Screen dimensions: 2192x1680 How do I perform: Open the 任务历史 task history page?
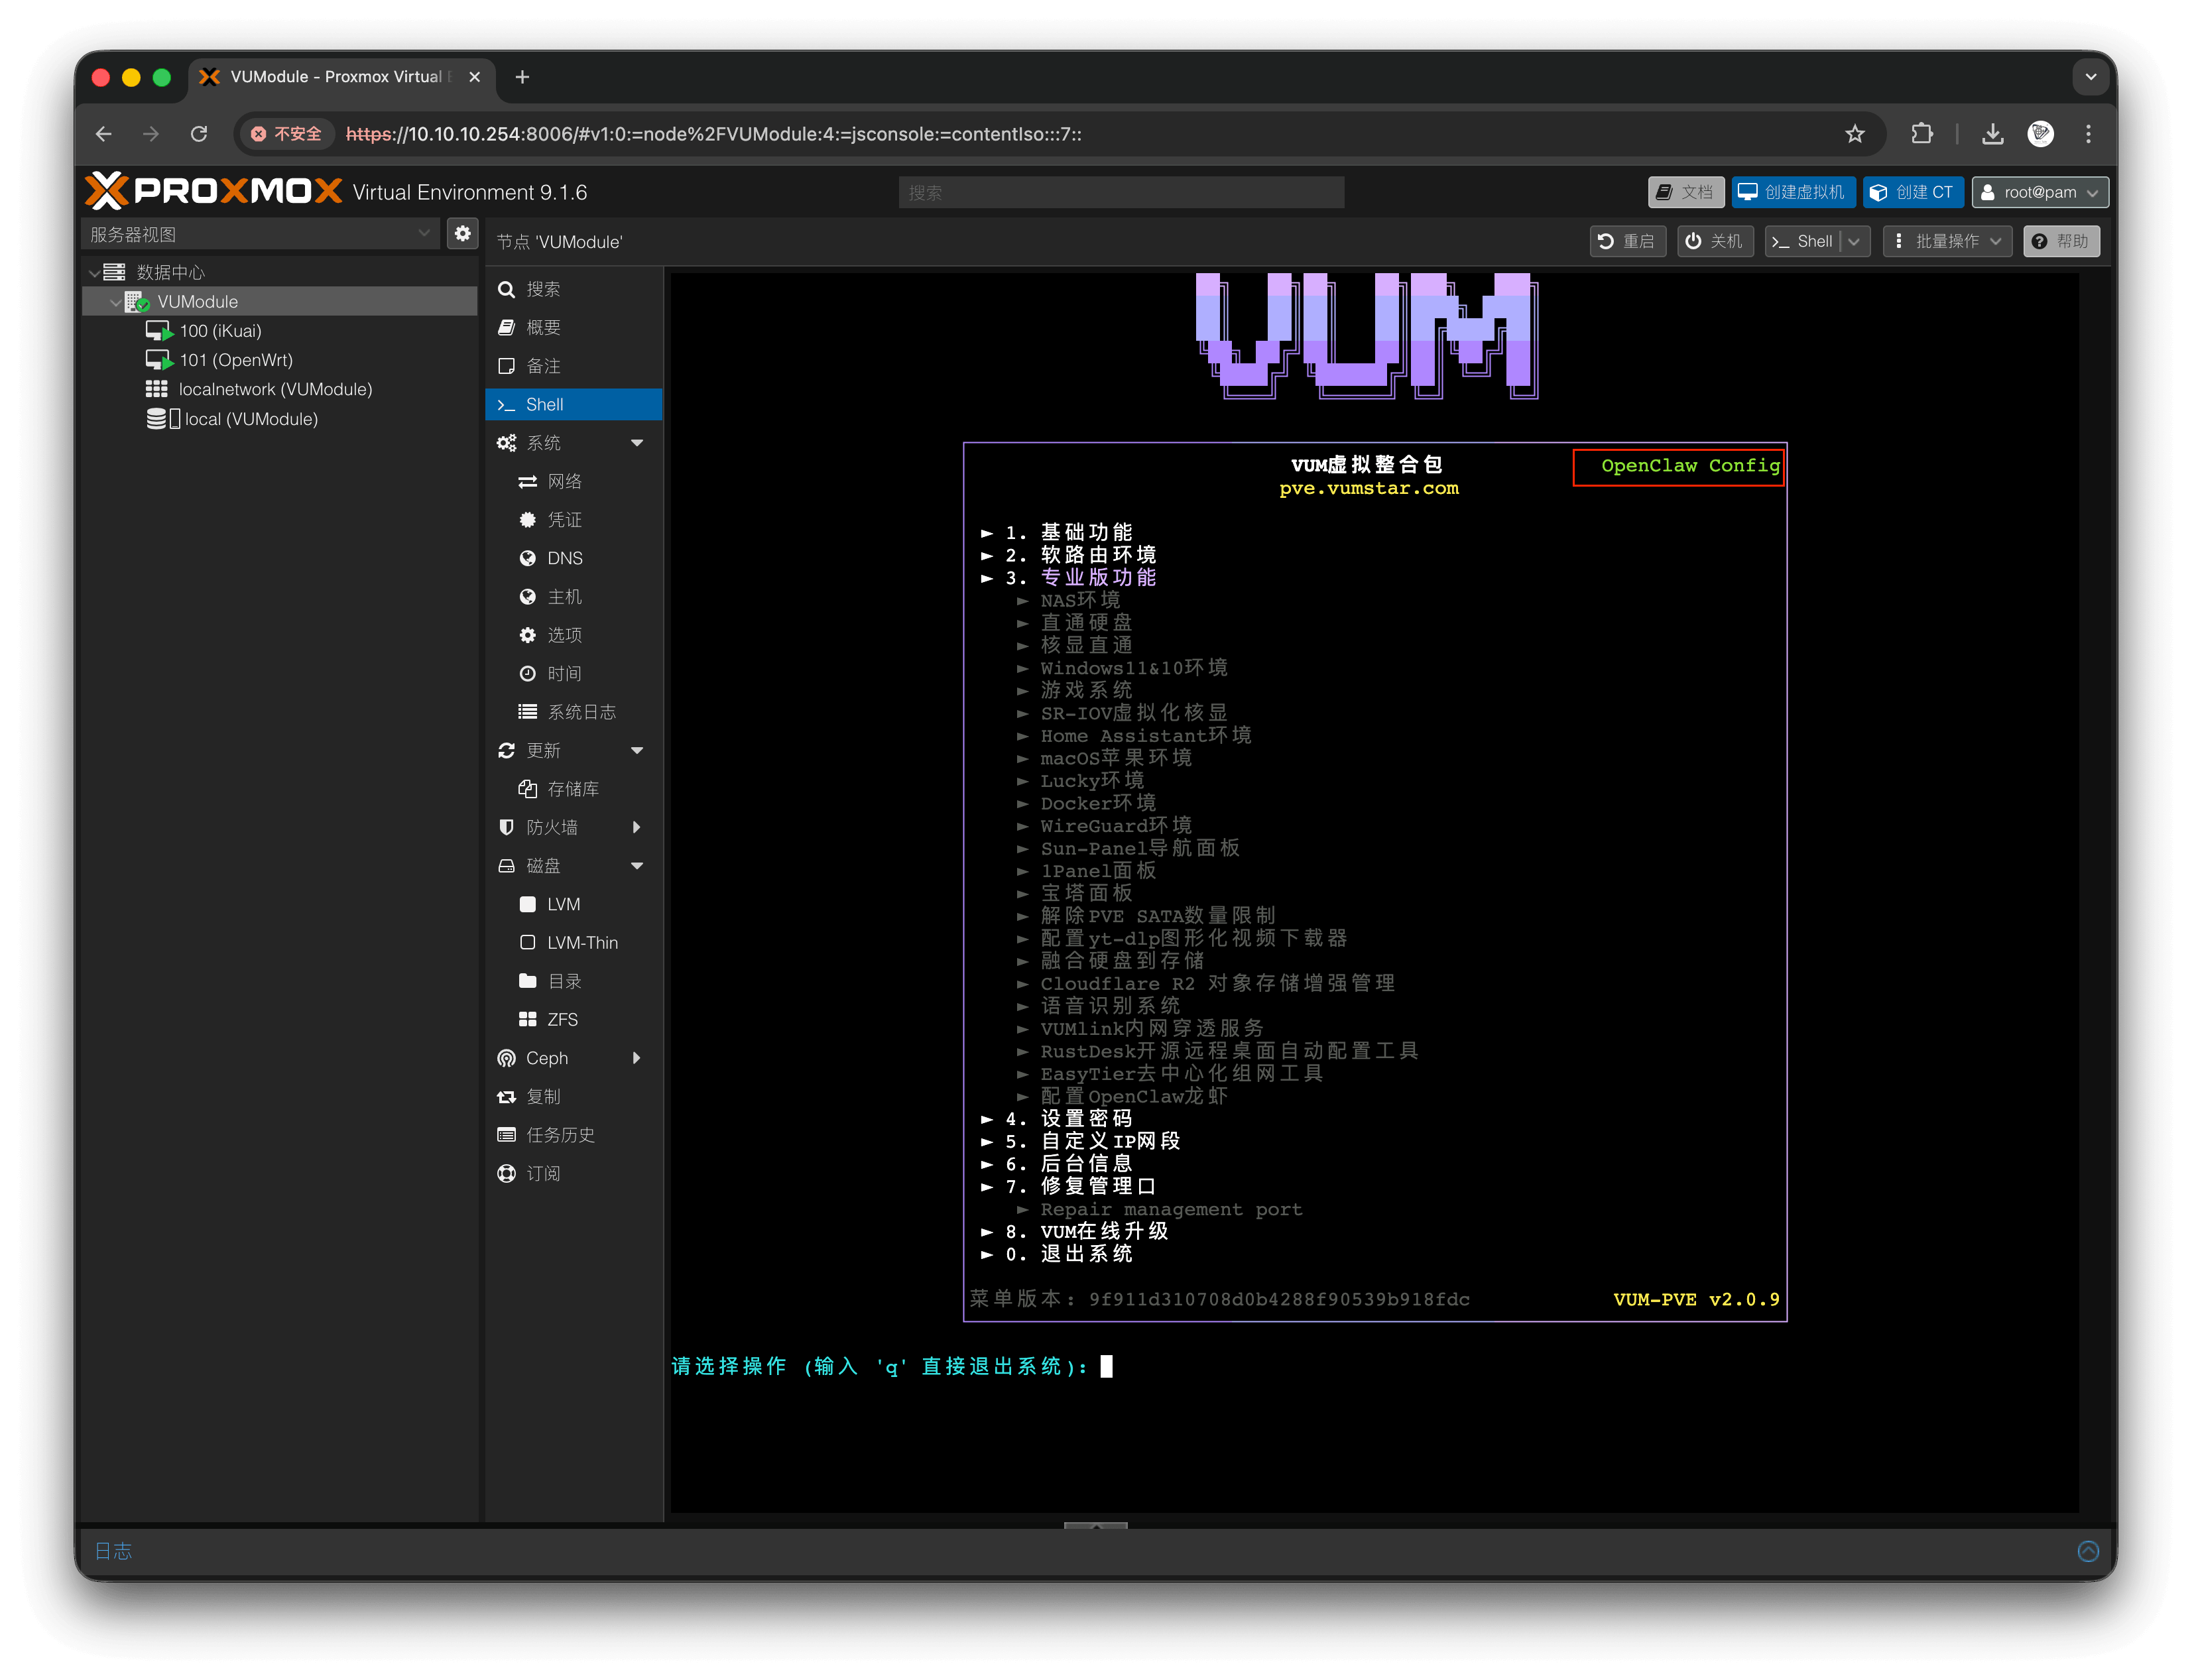(574, 1135)
